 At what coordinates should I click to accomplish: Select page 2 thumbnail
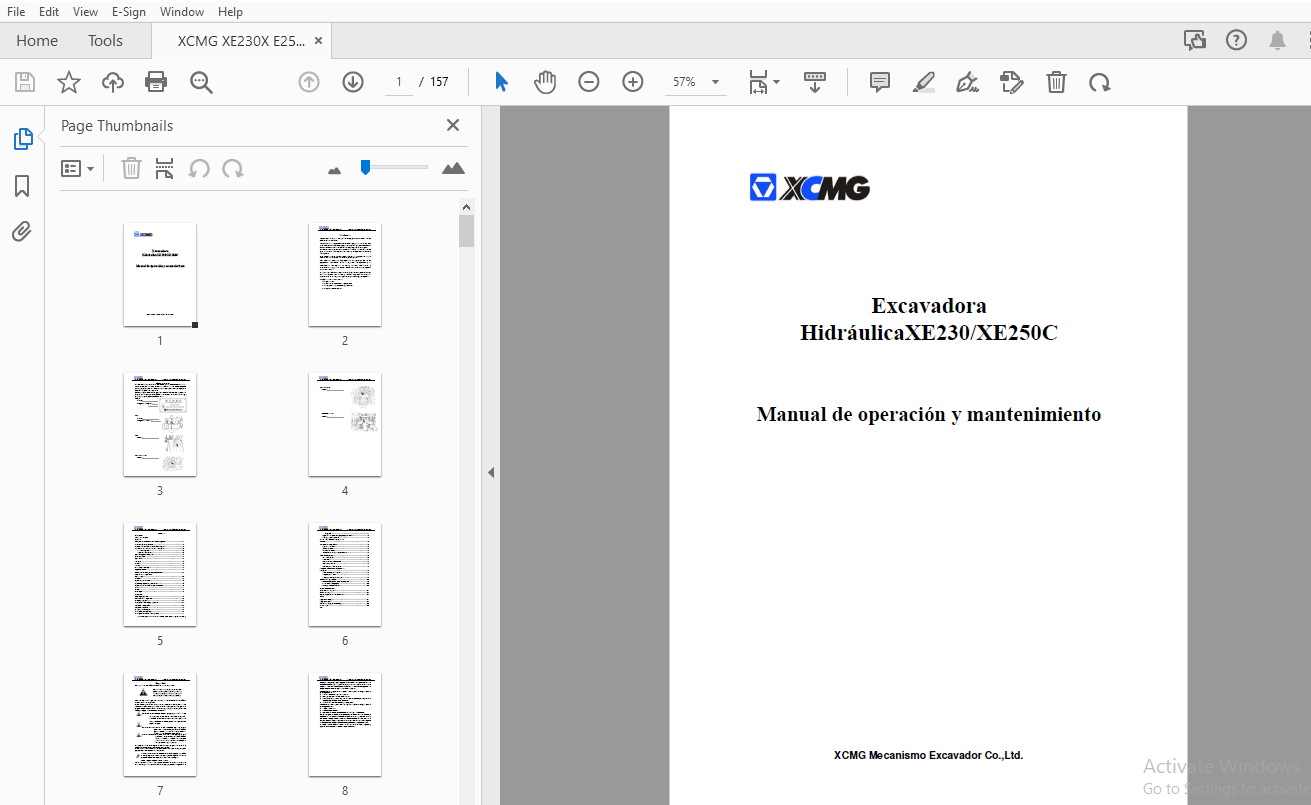[x=345, y=274]
